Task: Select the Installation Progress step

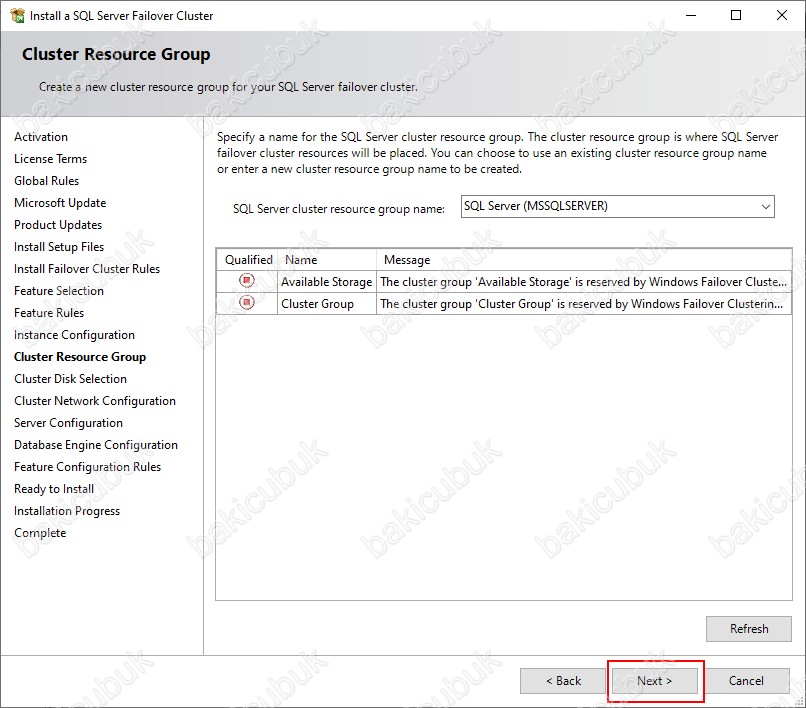Action: (x=67, y=511)
